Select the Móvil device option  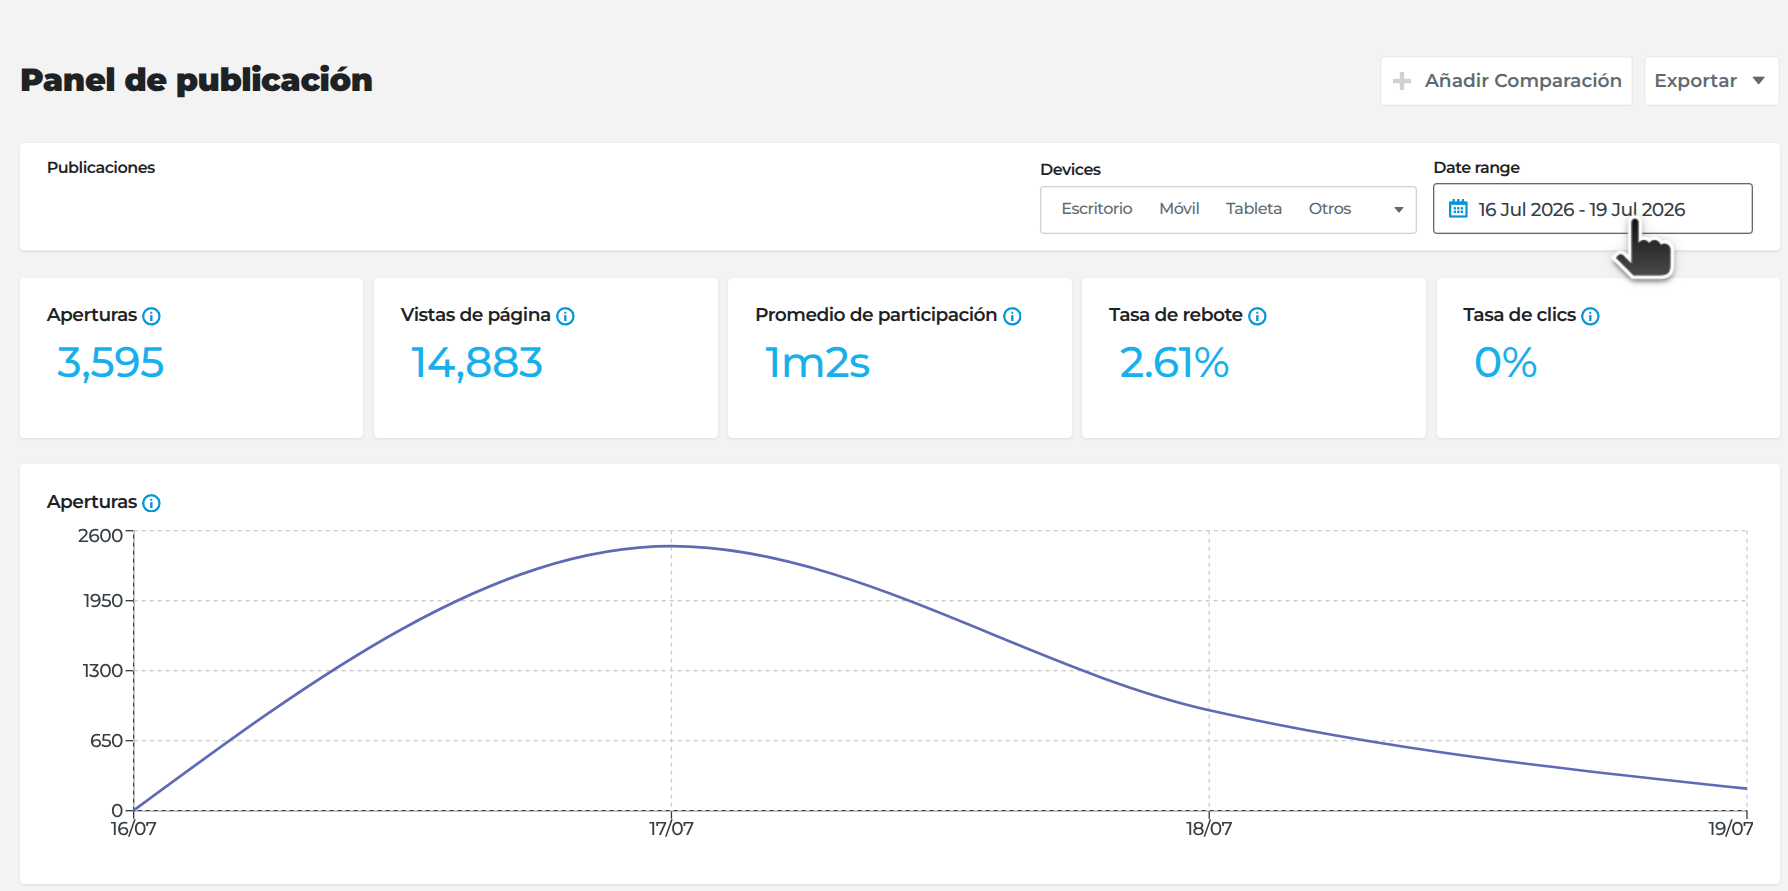pyautogui.click(x=1179, y=209)
